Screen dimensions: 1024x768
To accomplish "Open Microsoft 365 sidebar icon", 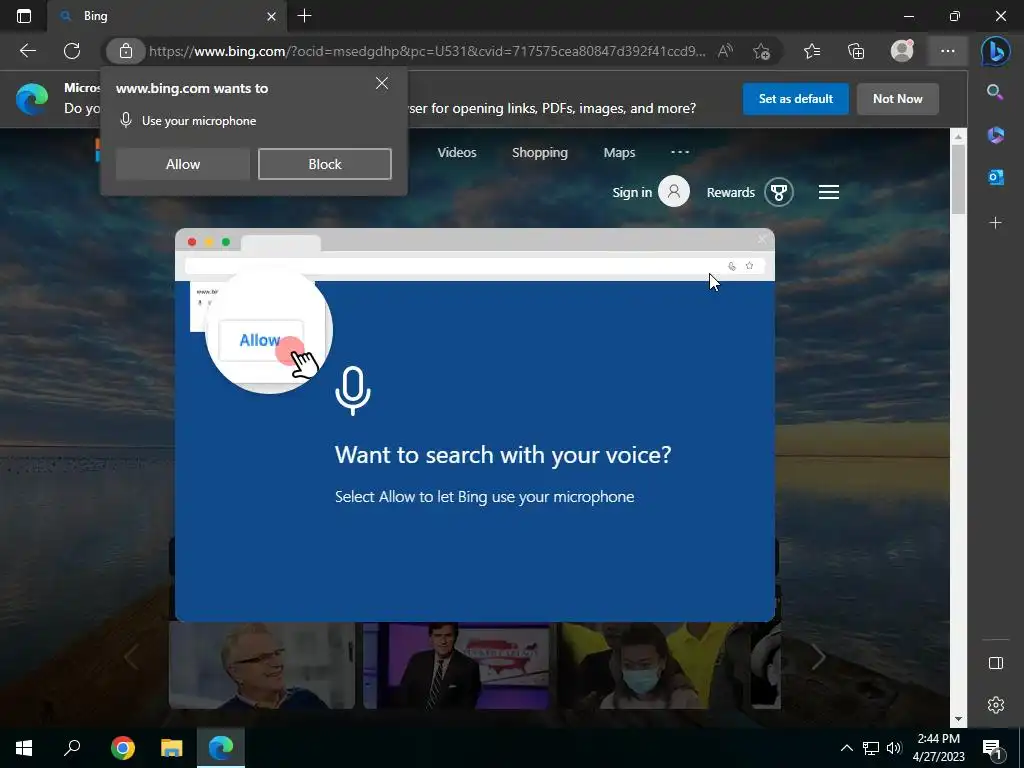I will tap(995, 135).
